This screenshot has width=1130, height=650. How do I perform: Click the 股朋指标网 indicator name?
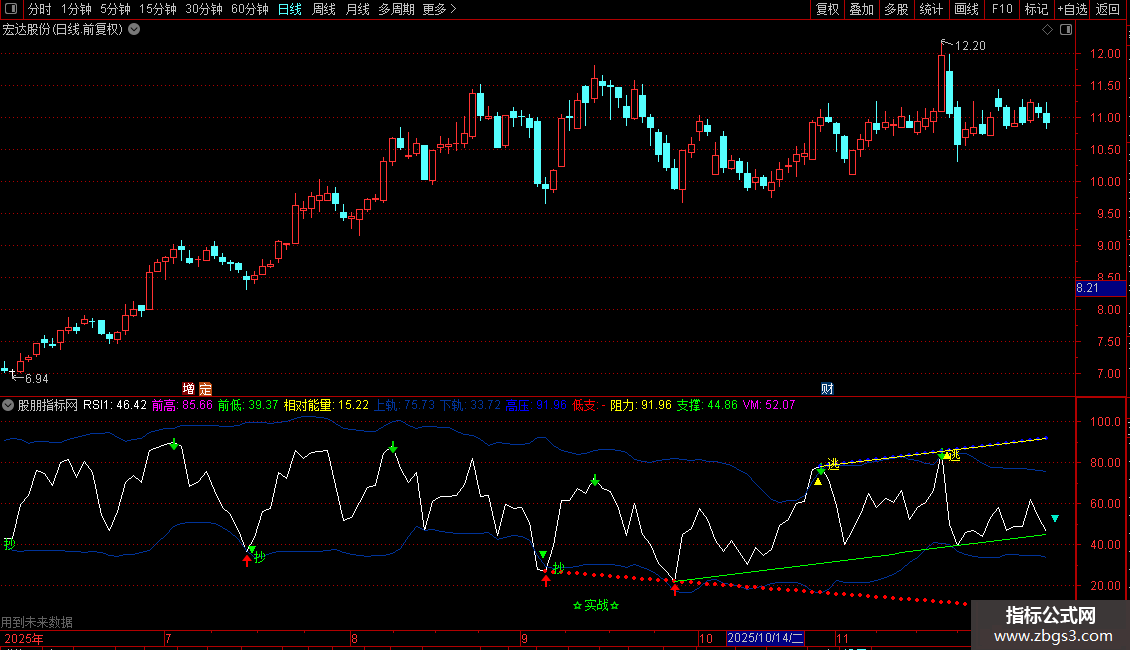point(48,405)
